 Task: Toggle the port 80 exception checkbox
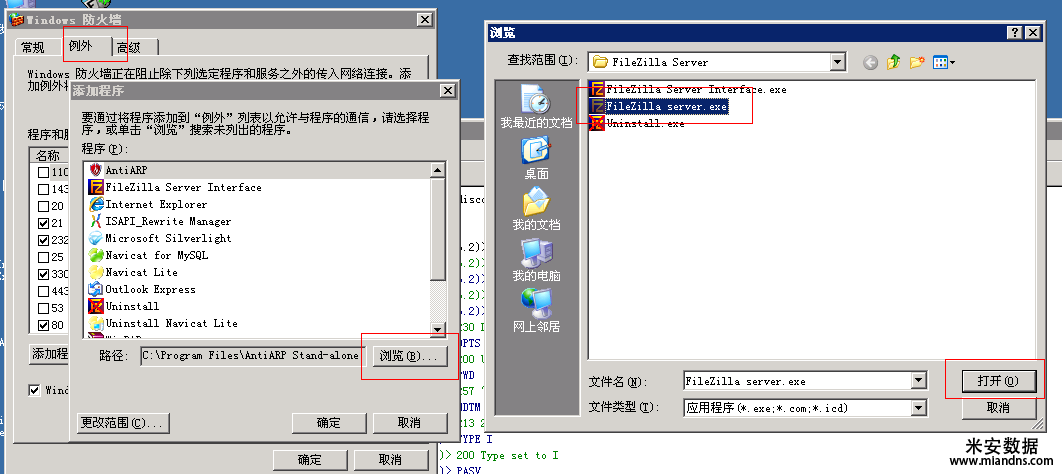click(43, 325)
